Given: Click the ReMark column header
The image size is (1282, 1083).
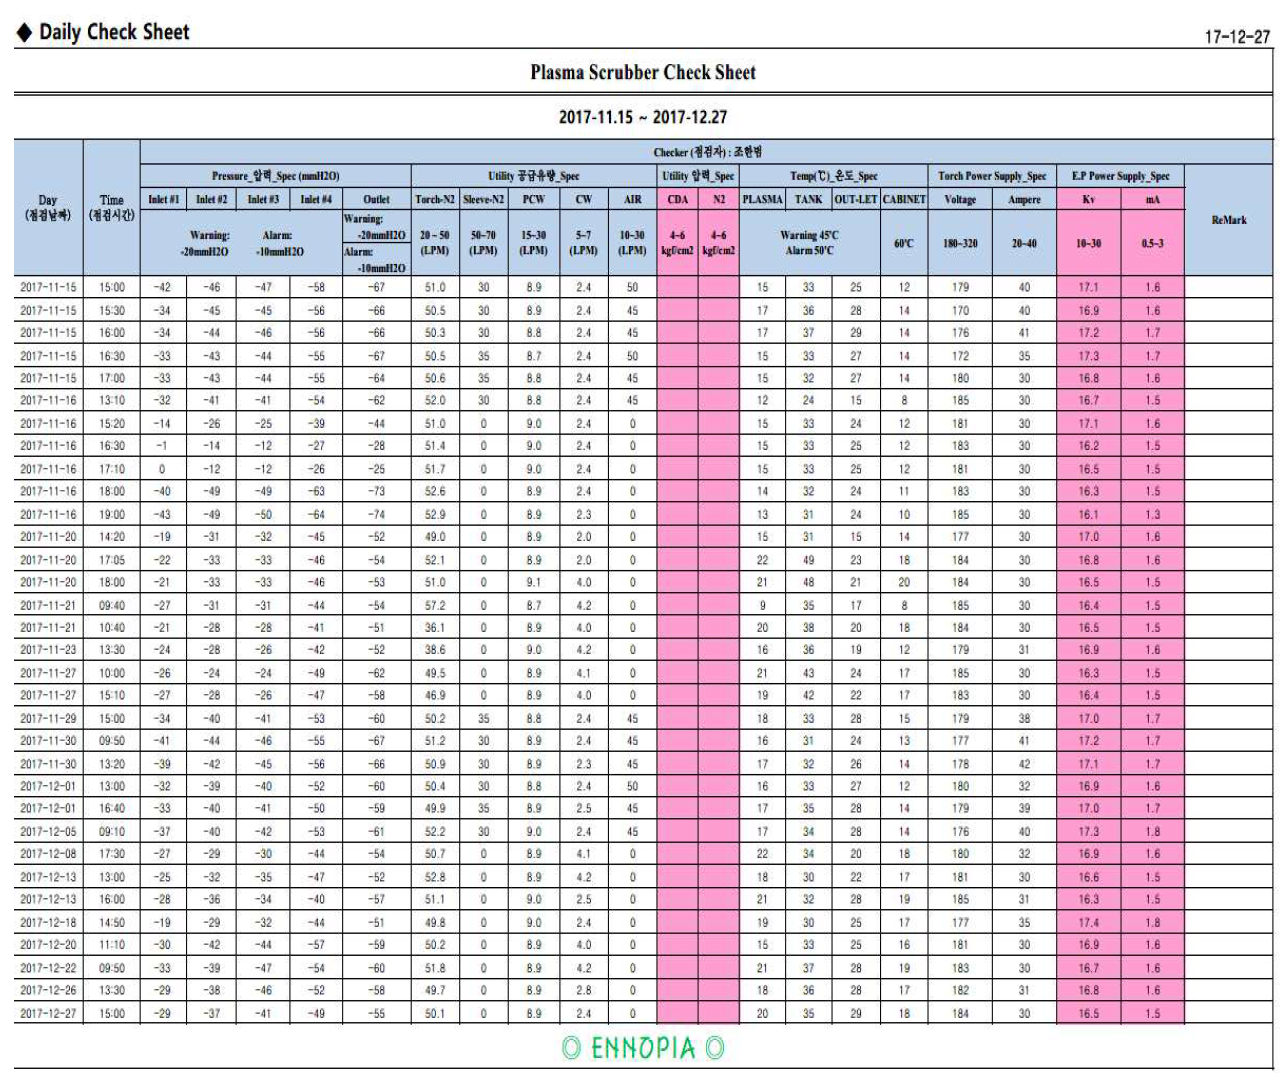Looking at the screenshot, I should (x=1229, y=220).
